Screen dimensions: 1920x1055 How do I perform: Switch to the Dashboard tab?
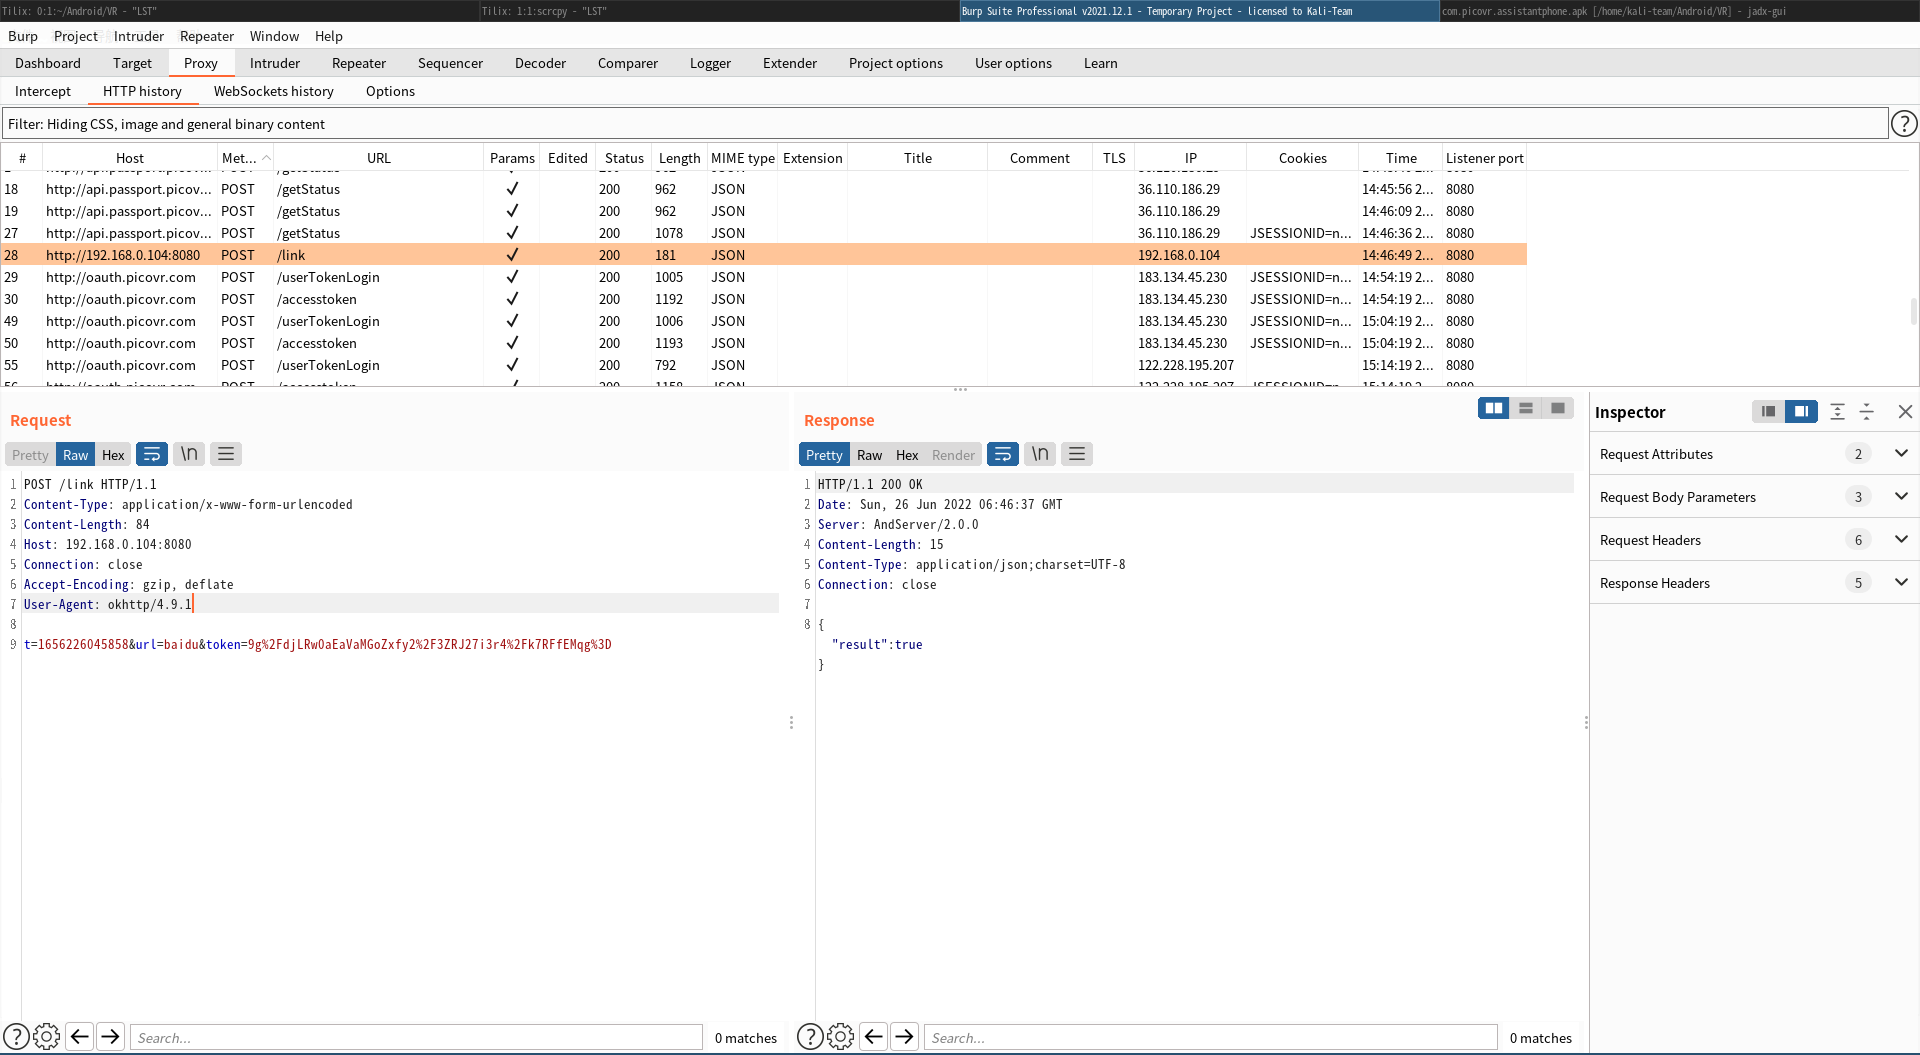pyautogui.click(x=48, y=63)
